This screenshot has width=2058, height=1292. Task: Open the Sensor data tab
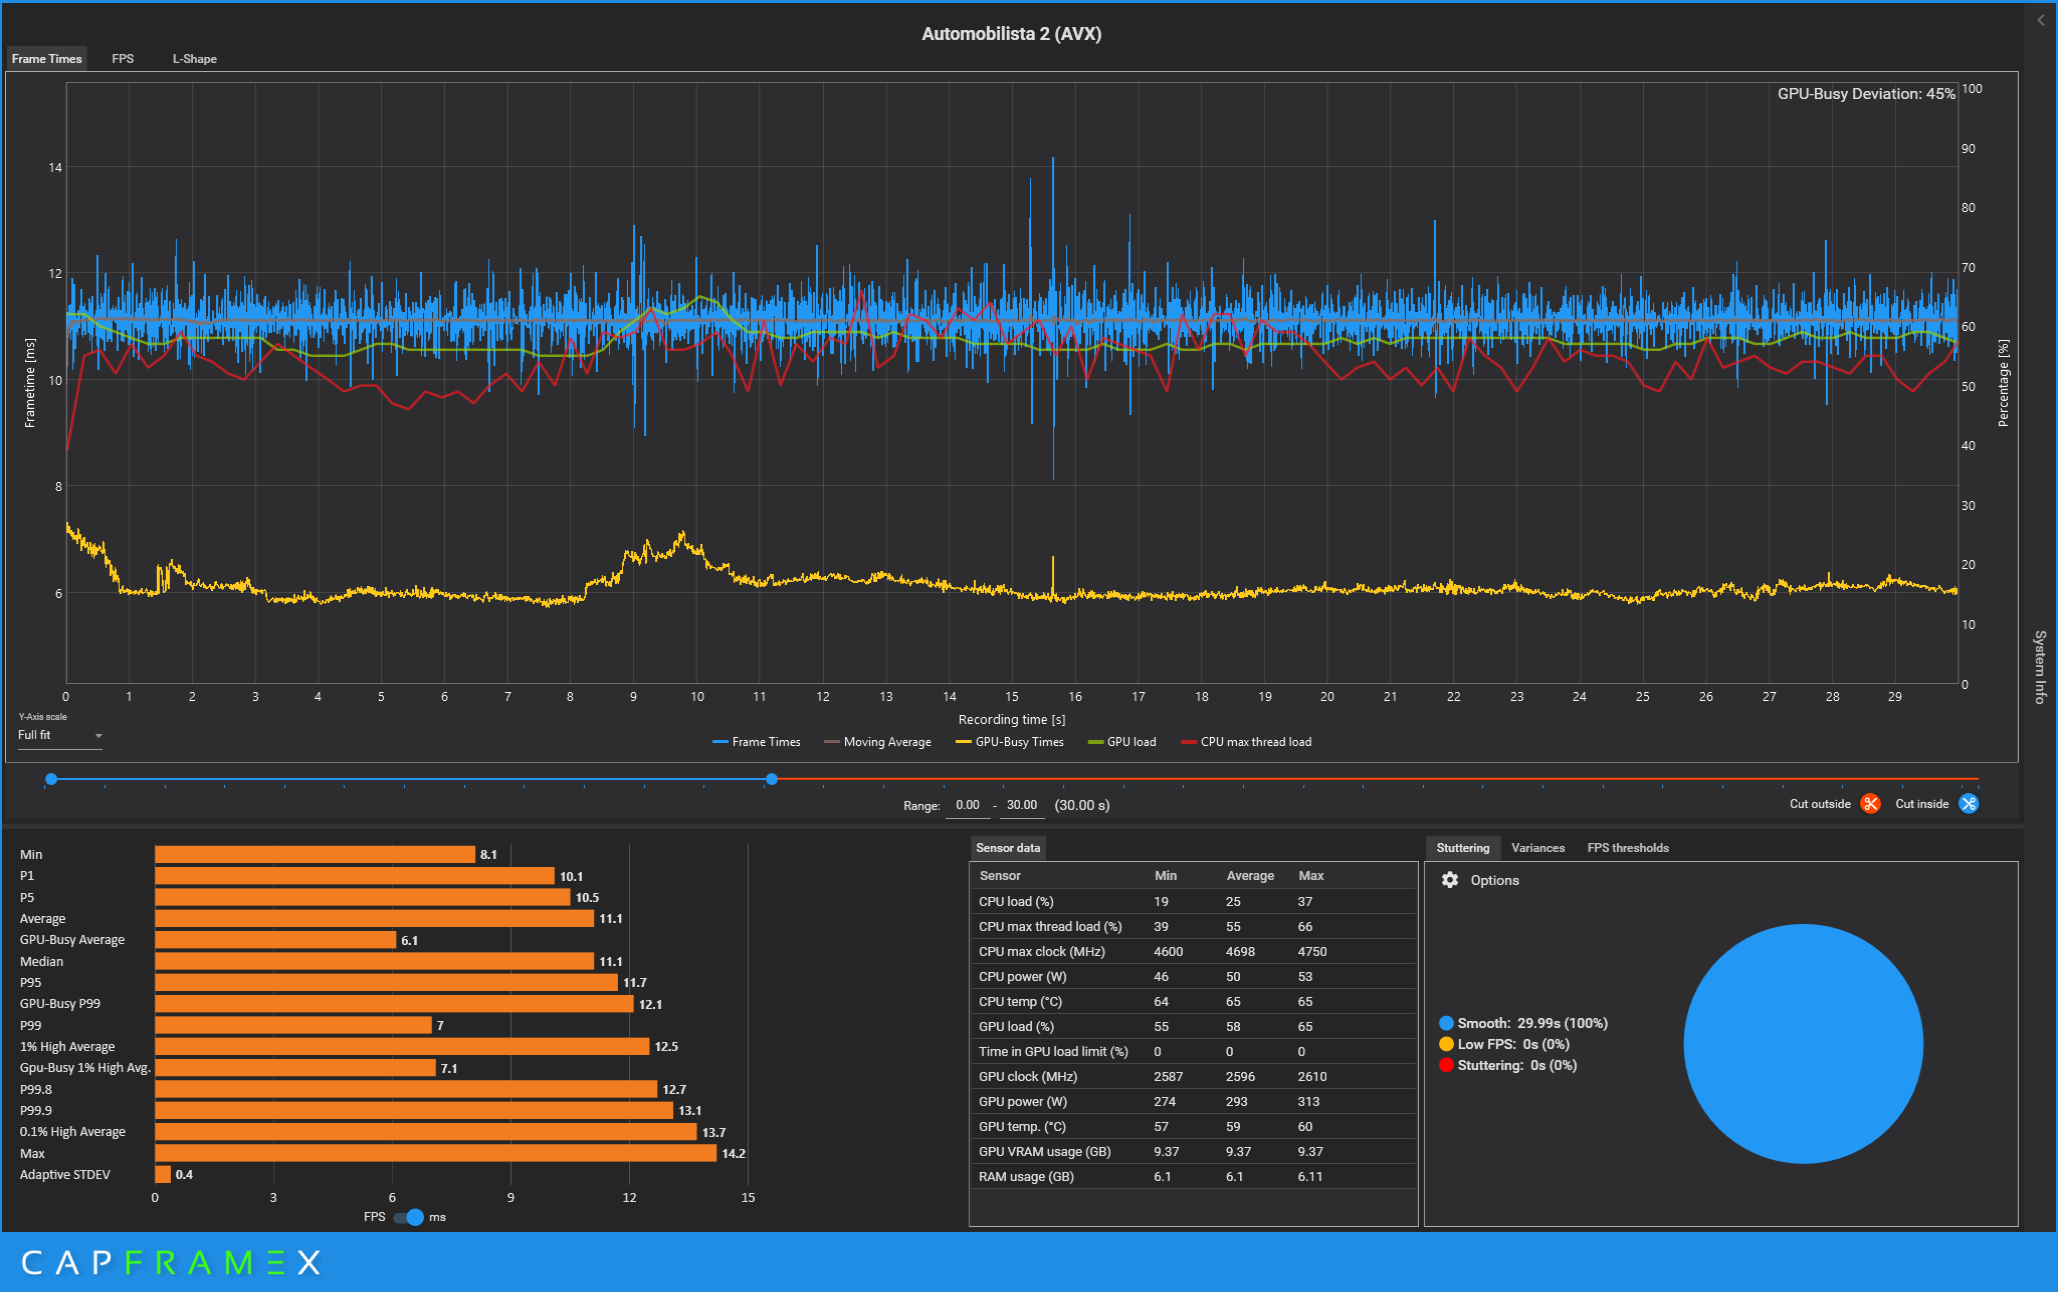(x=1008, y=848)
